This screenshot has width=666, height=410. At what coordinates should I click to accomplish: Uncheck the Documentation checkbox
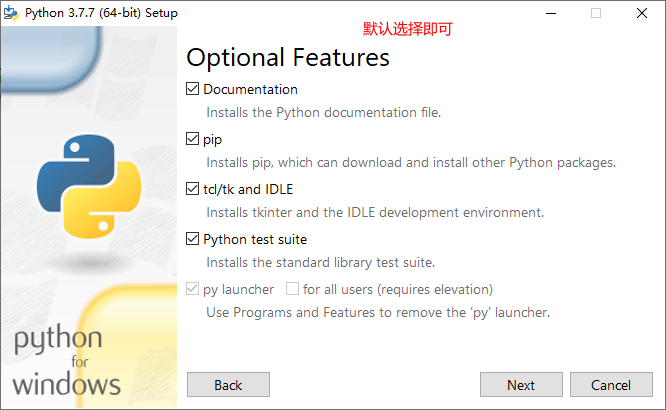[x=193, y=89]
